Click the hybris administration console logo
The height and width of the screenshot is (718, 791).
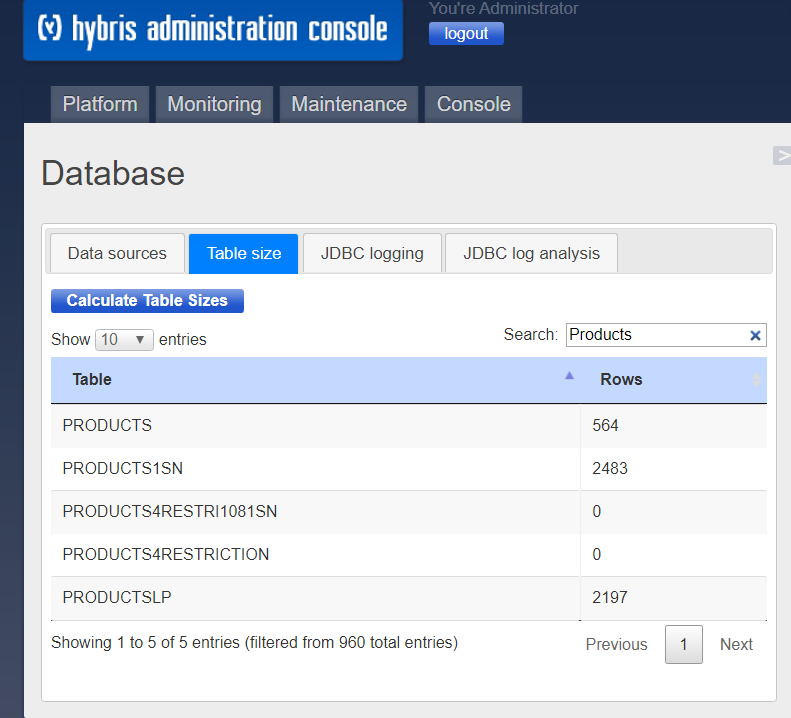[x=212, y=29]
